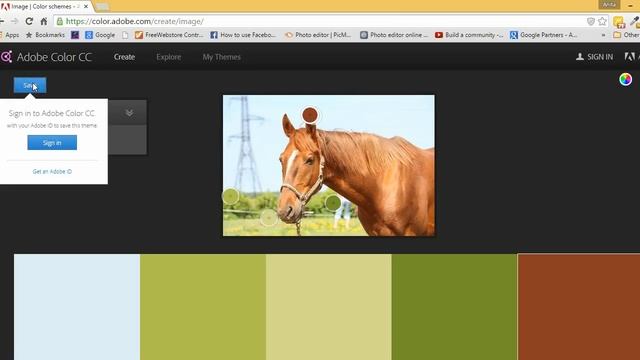The width and height of the screenshot is (640, 360).
Task: Expand the double-chevron color mood dropdown
Action: (x=129, y=113)
